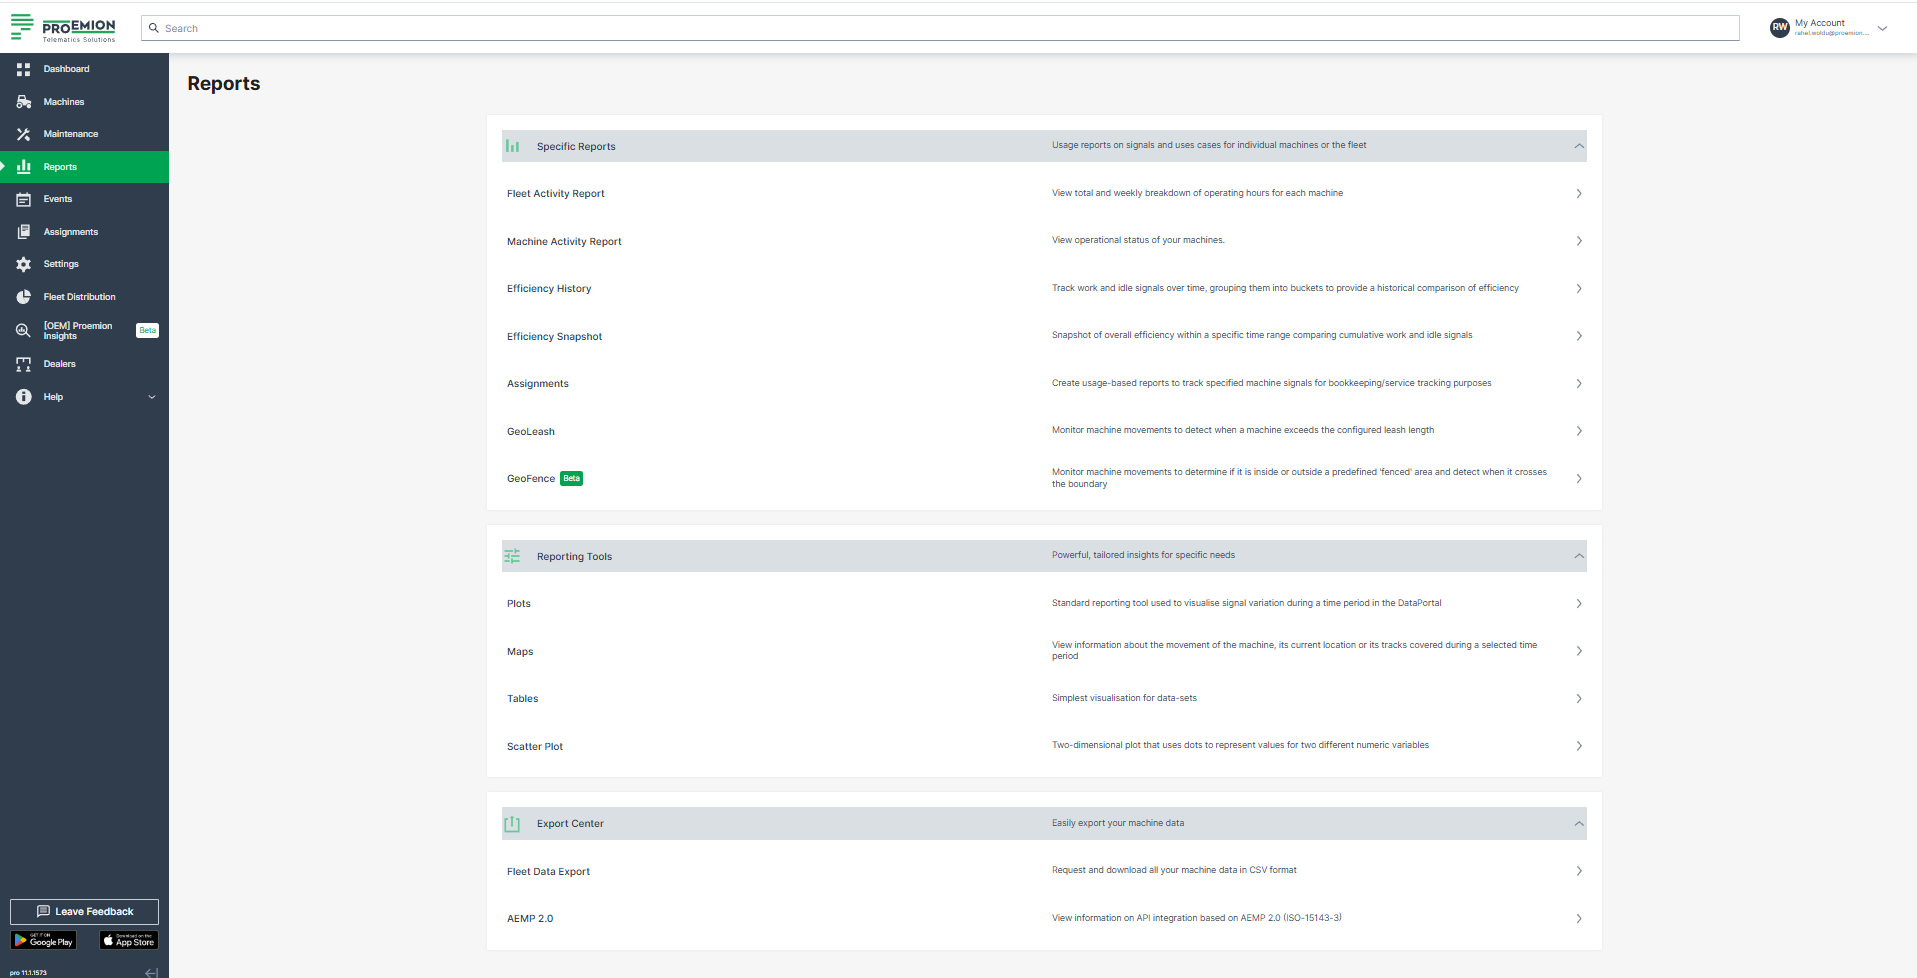This screenshot has height=978, width=1917.
Task: Collapse the sidebar using the arrow icon
Action: (x=151, y=972)
